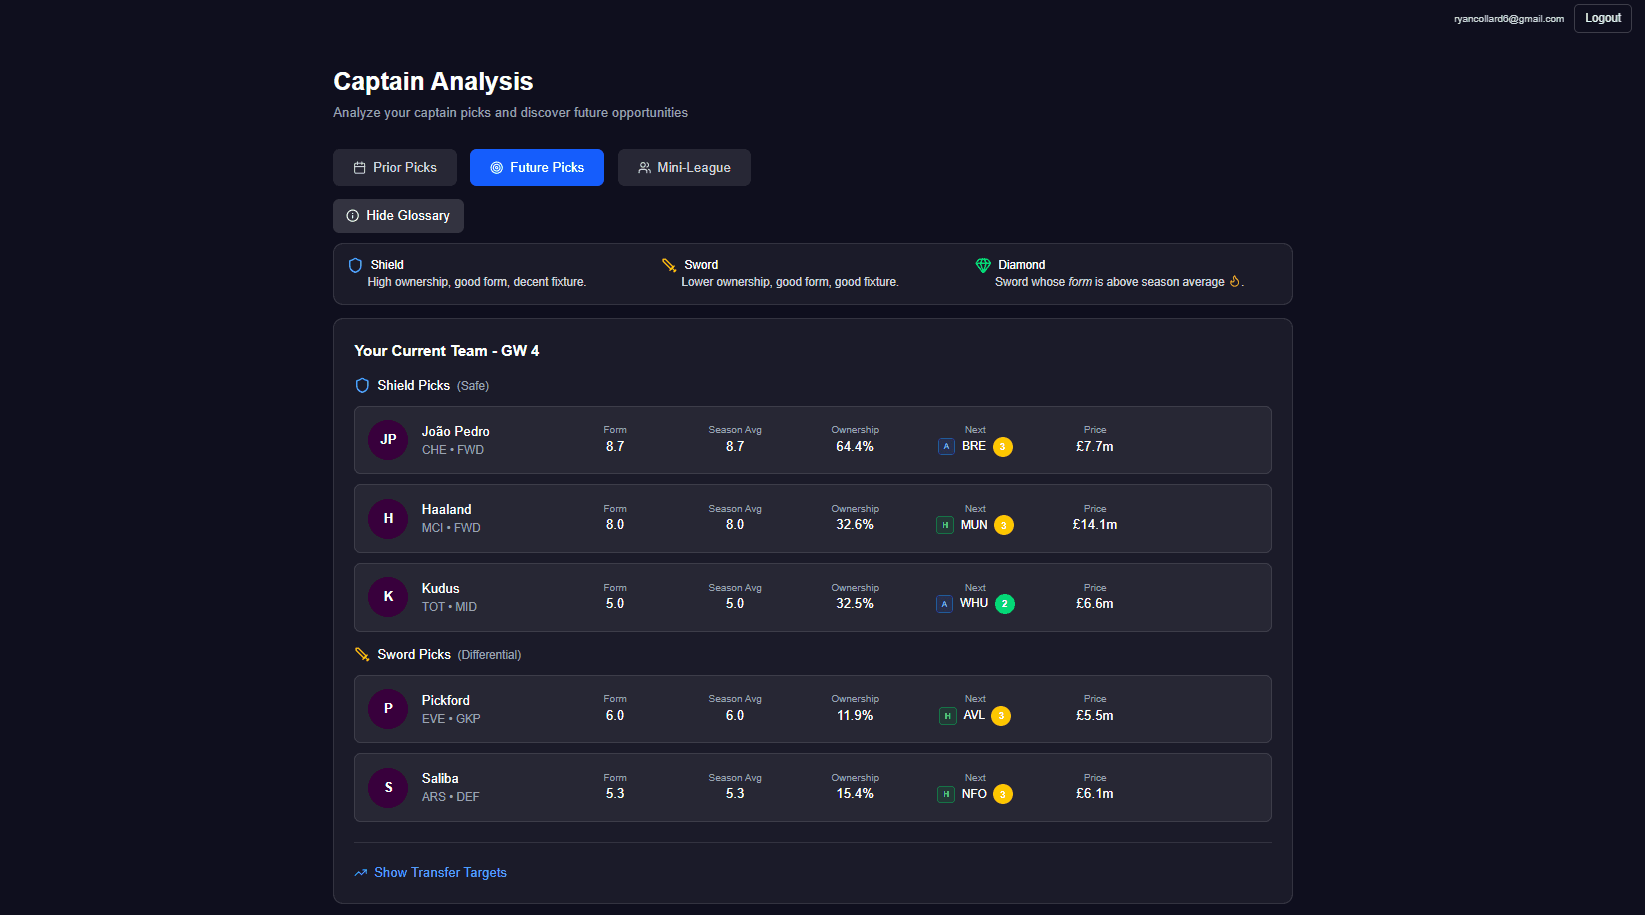Select the Future Picks tab
This screenshot has height=915, width=1645.
click(x=537, y=168)
